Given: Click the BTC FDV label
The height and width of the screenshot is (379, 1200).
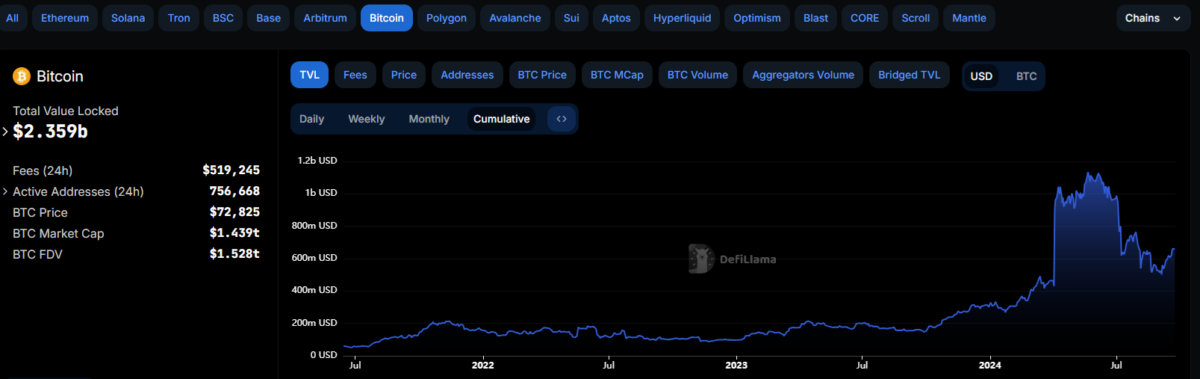Looking at the screenshot, I should [x=37, y=254].
